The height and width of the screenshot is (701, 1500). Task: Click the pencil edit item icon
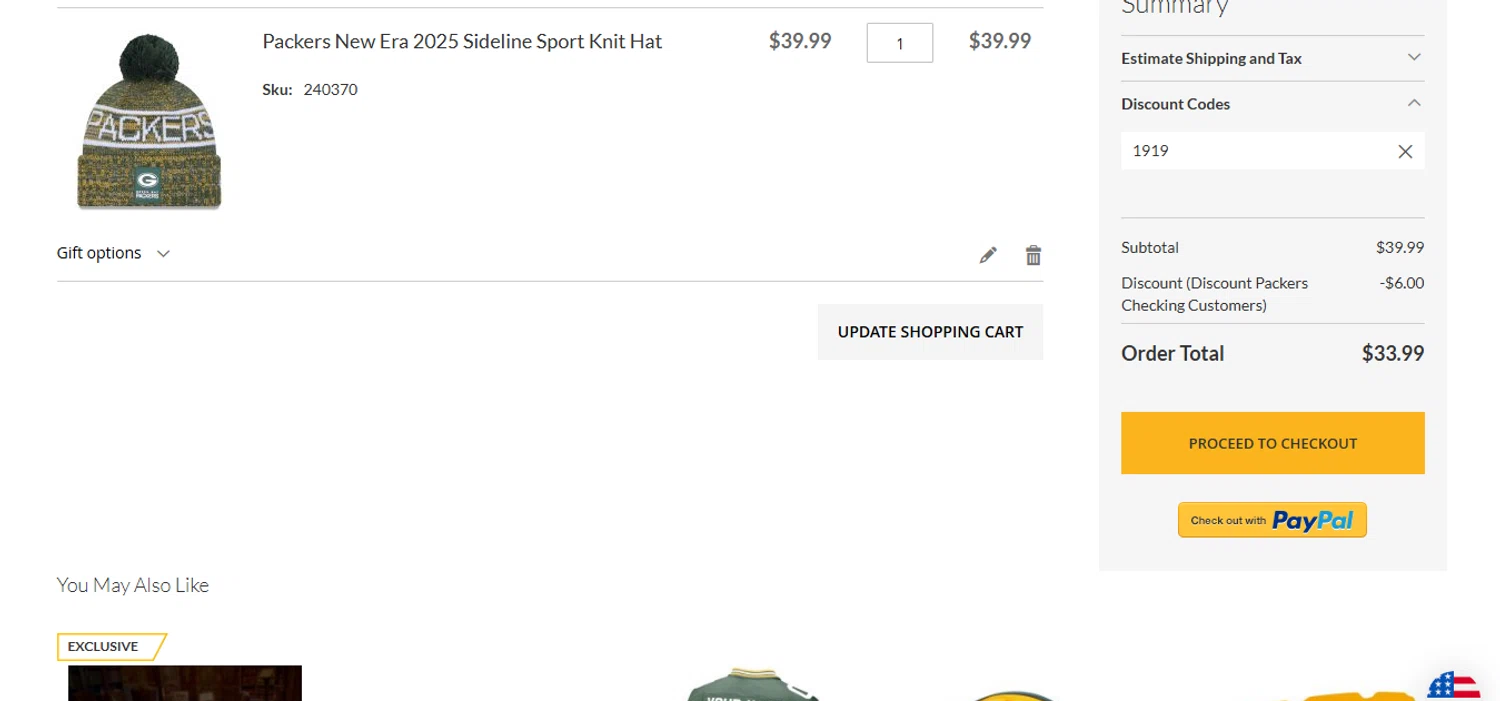pyautogui.click(x=988, y=255)
